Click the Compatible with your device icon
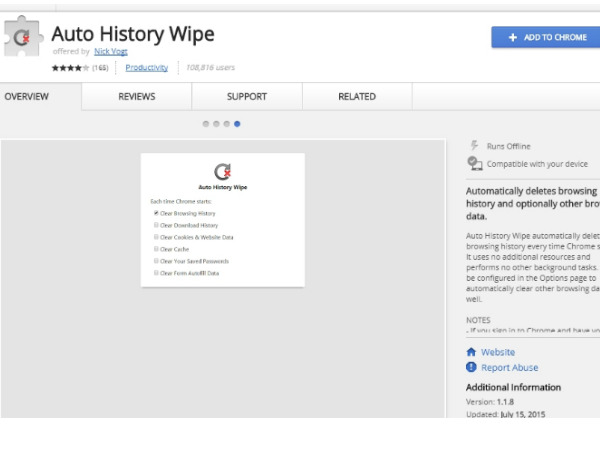 [474, 163]
